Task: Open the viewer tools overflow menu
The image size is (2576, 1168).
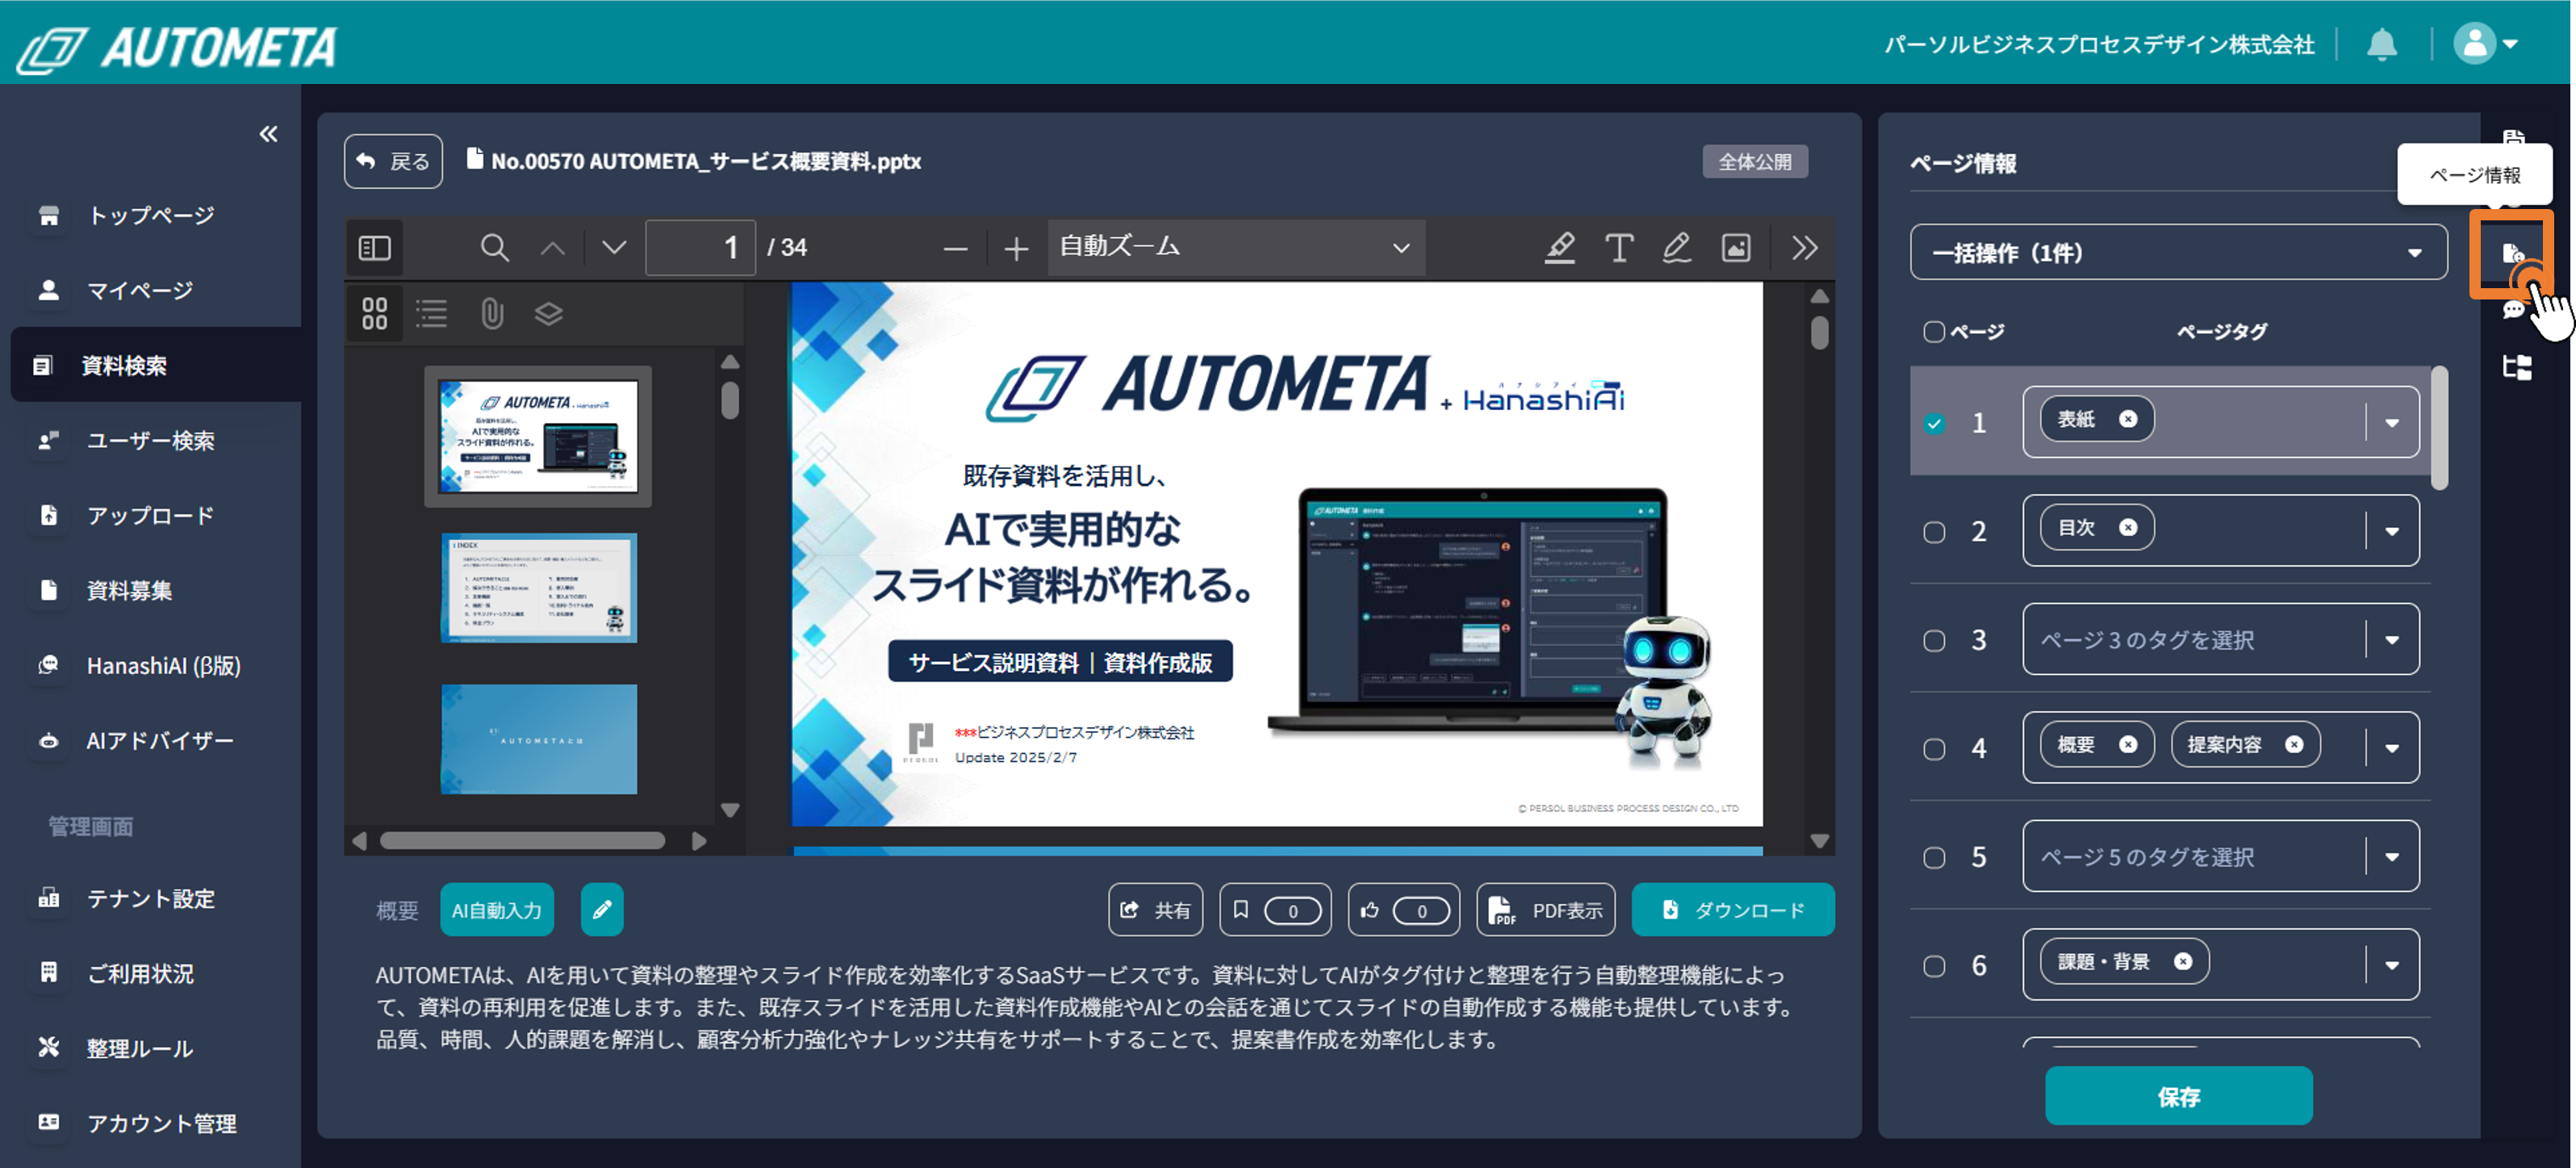Action: click(x=1805, y=247)
